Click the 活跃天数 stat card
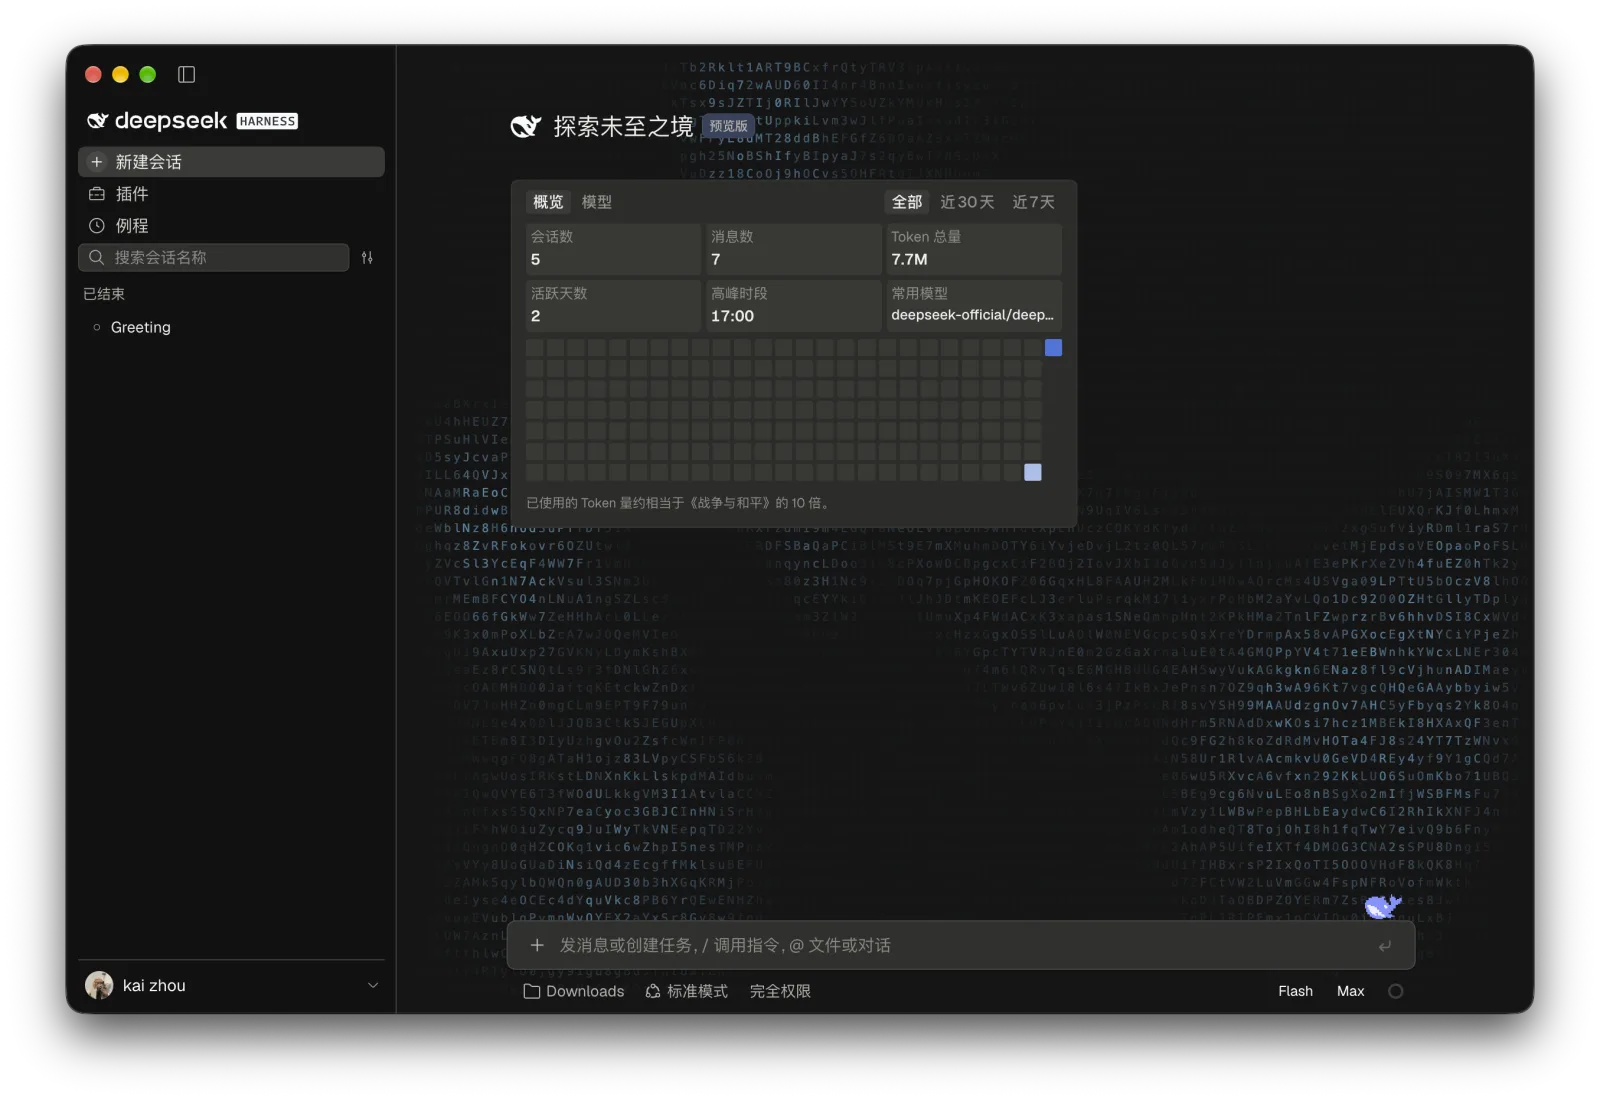The image size is (1600, 1101). [x=613, y=305]
